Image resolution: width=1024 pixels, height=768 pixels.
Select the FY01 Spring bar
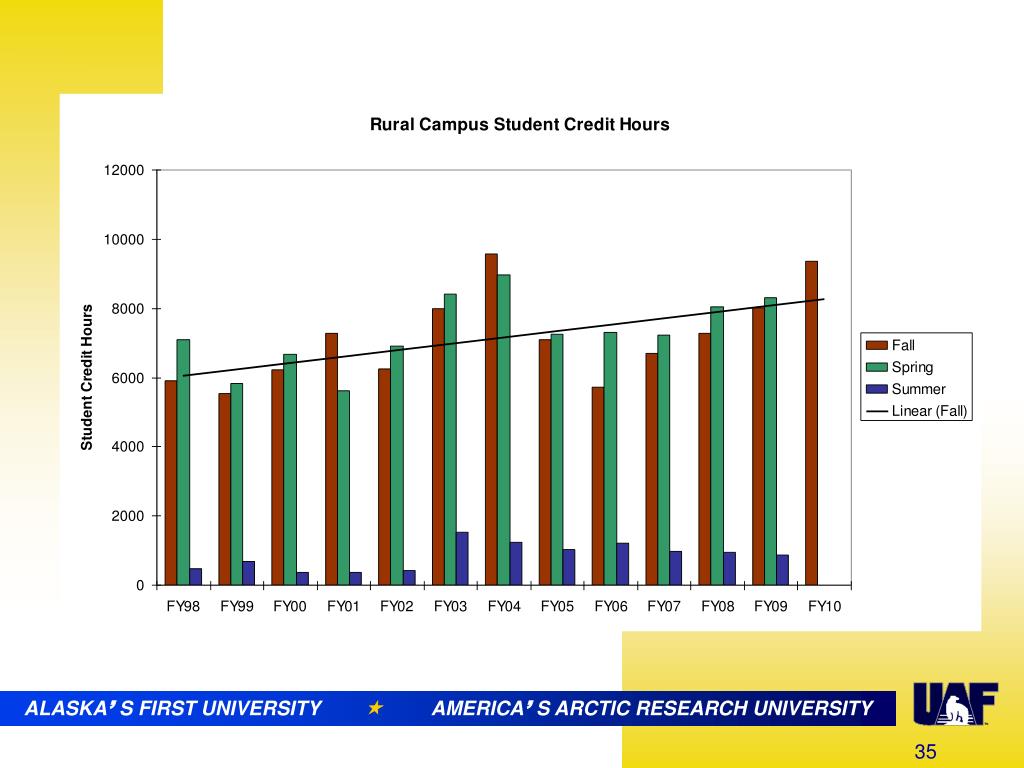click(344, 488)
